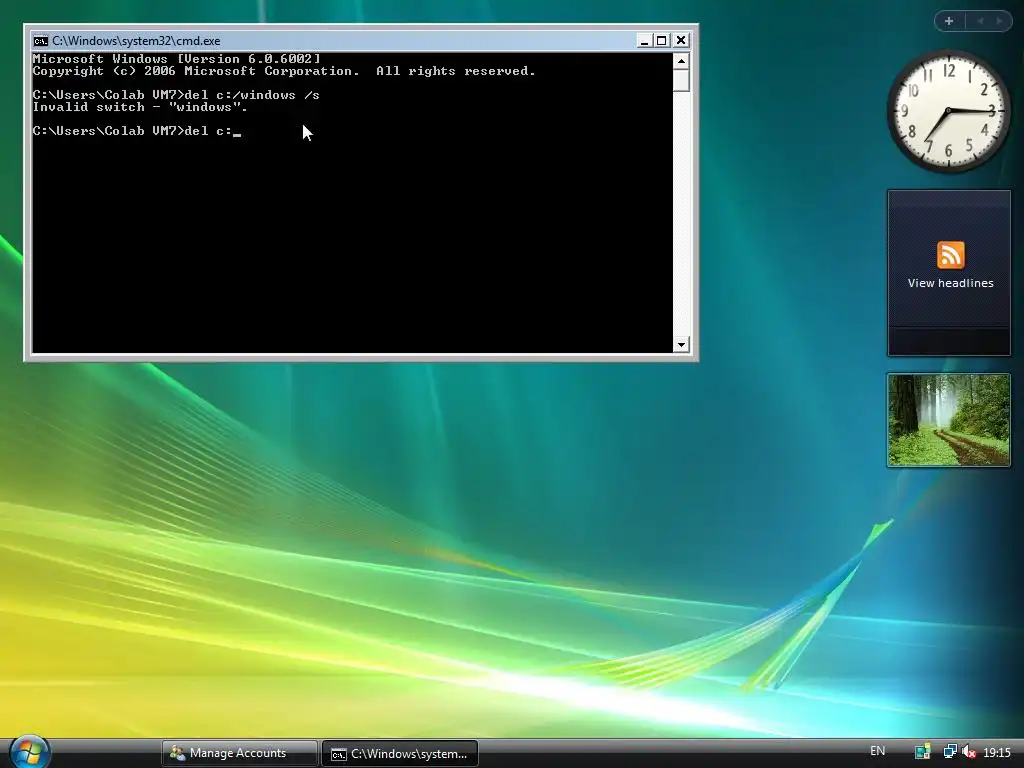Viewport: 1024px width, 768px height.
Task: Open the Manage Accounts taskbar button
Action: point(239,753)
